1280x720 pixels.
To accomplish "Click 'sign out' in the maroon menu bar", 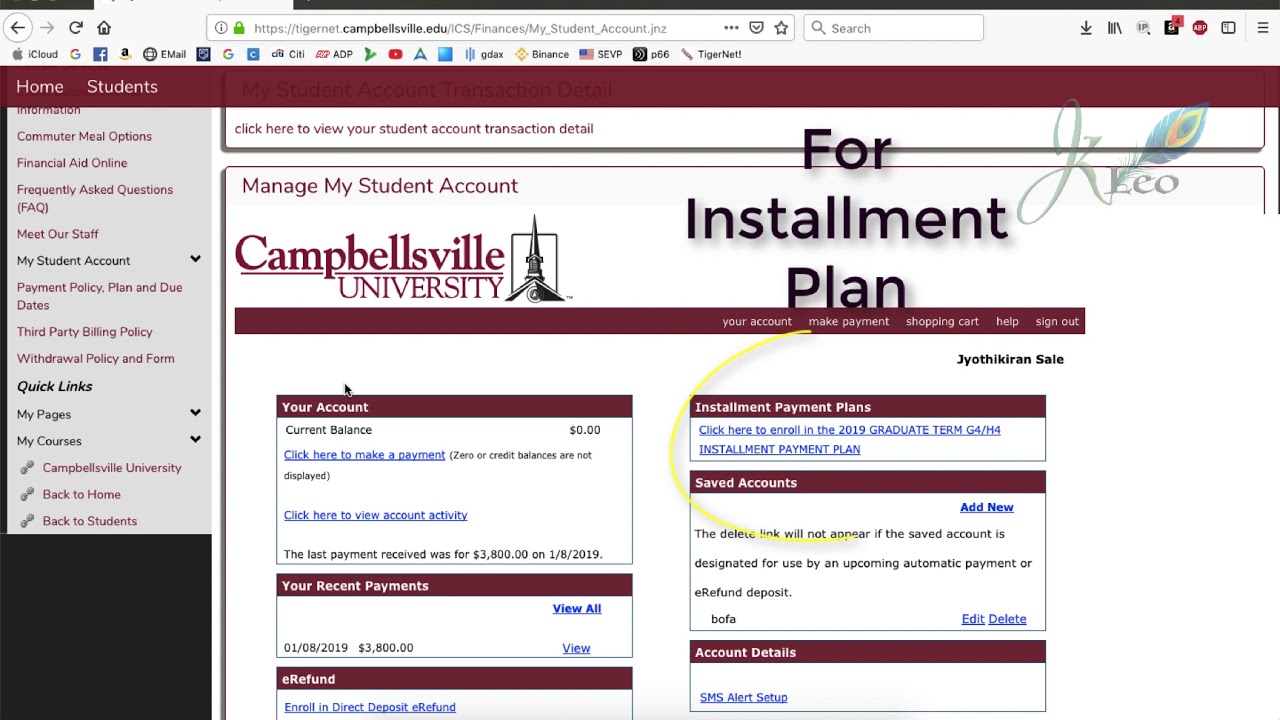I will tap(1057, 321).
